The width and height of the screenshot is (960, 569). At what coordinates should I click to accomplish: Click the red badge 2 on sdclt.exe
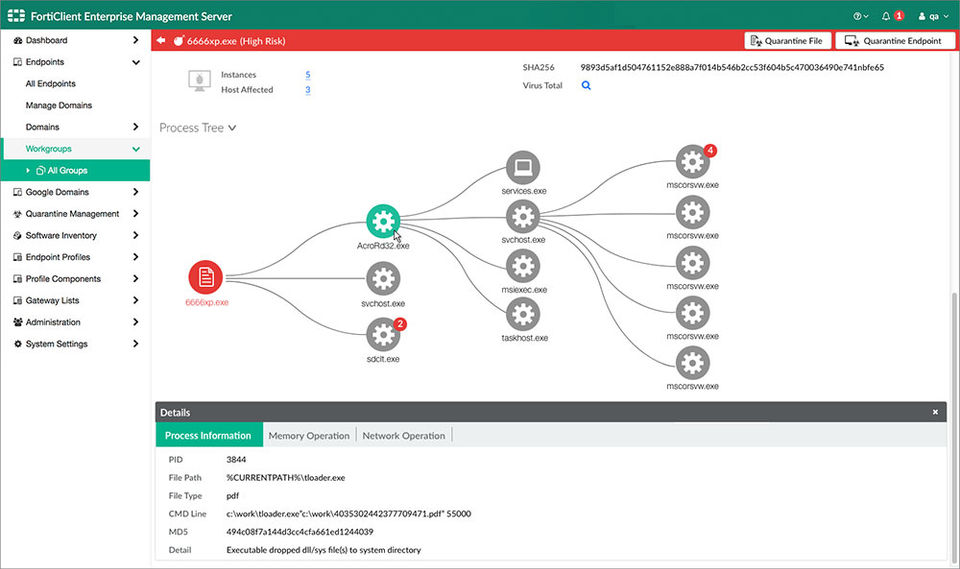point(400,324)
